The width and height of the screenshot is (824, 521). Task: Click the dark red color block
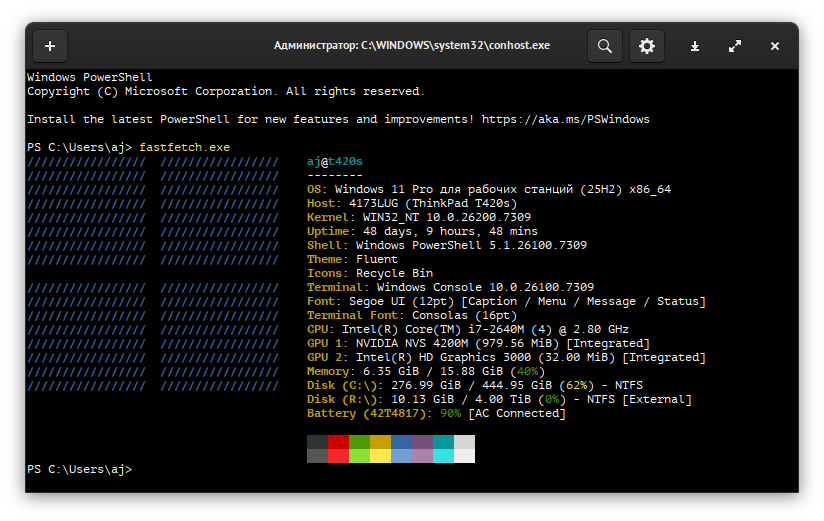pyautogui.click(x=338, y=442)
